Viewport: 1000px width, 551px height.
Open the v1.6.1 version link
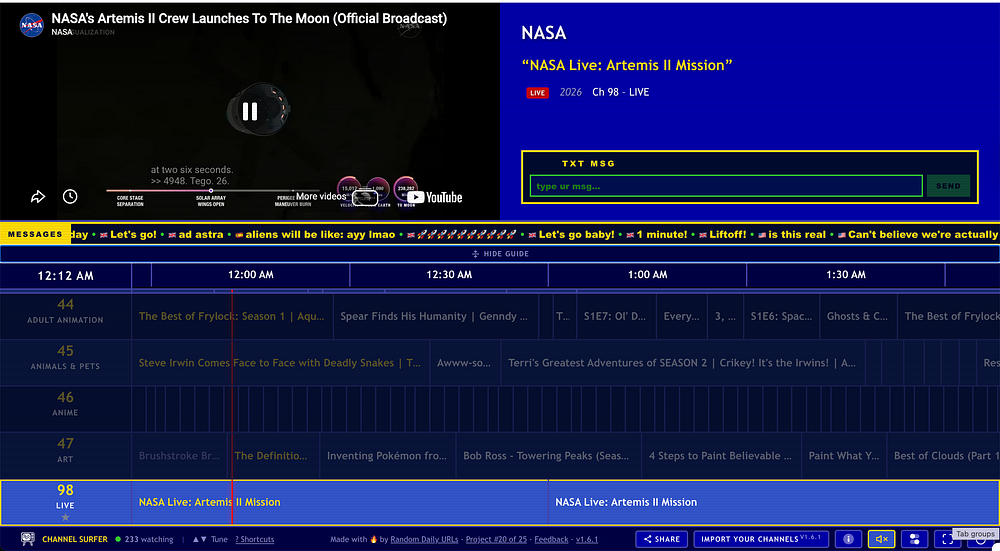[587, 540]
